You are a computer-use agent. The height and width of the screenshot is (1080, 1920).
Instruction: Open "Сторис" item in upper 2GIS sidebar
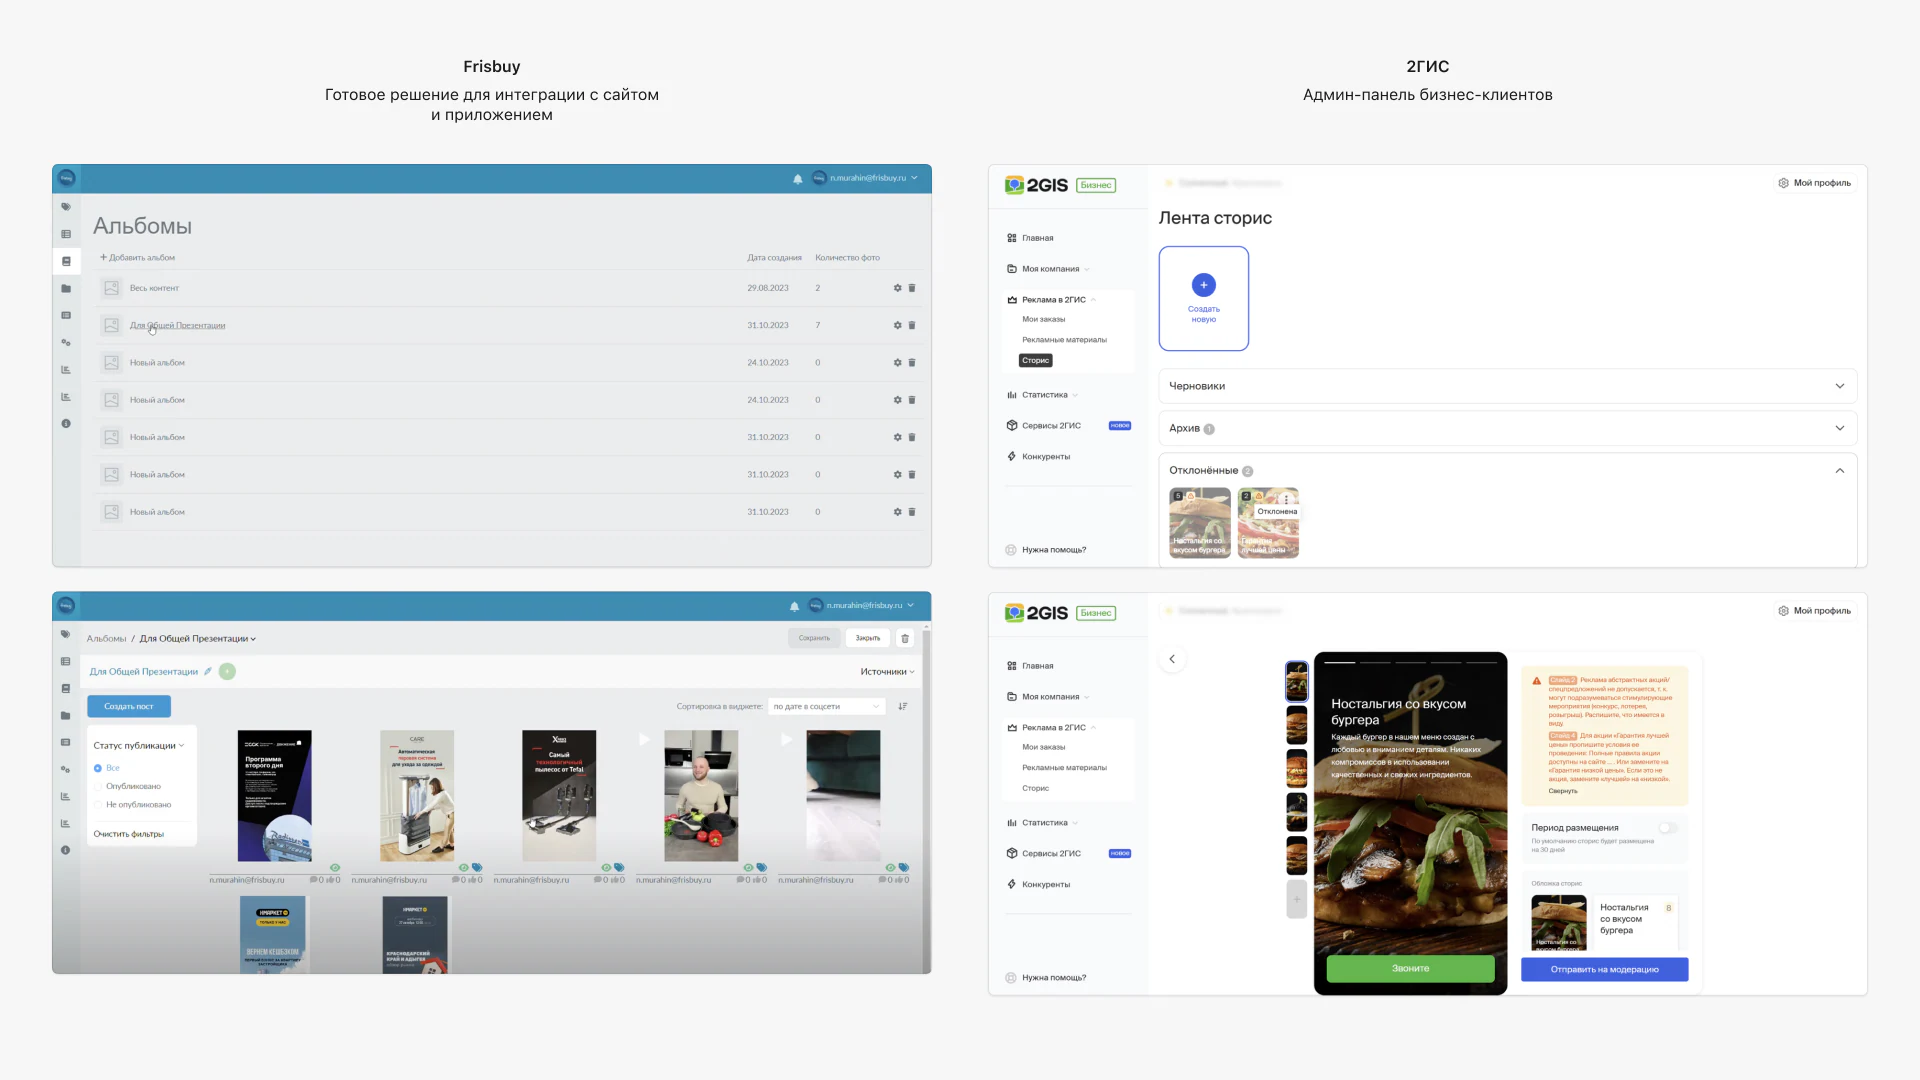click(1036, 361)
